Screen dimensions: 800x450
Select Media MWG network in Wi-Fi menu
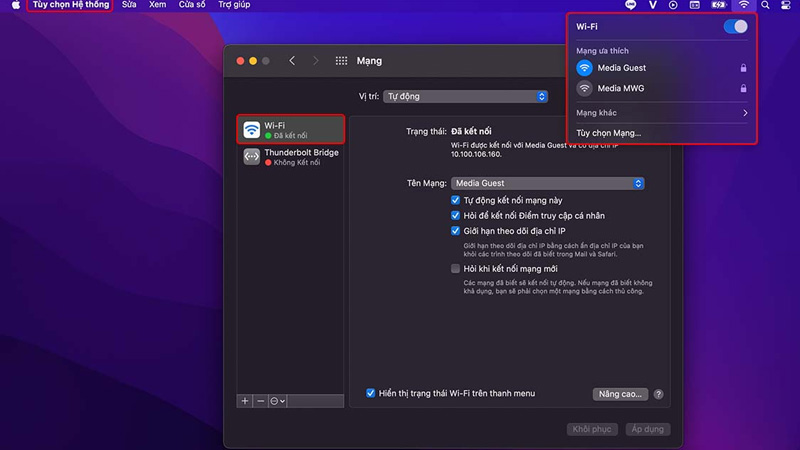click(x=661, y=88)
